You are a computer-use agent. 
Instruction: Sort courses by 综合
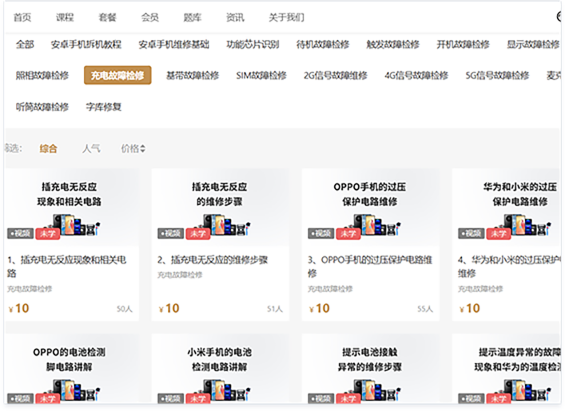click(x=48, y=148)
